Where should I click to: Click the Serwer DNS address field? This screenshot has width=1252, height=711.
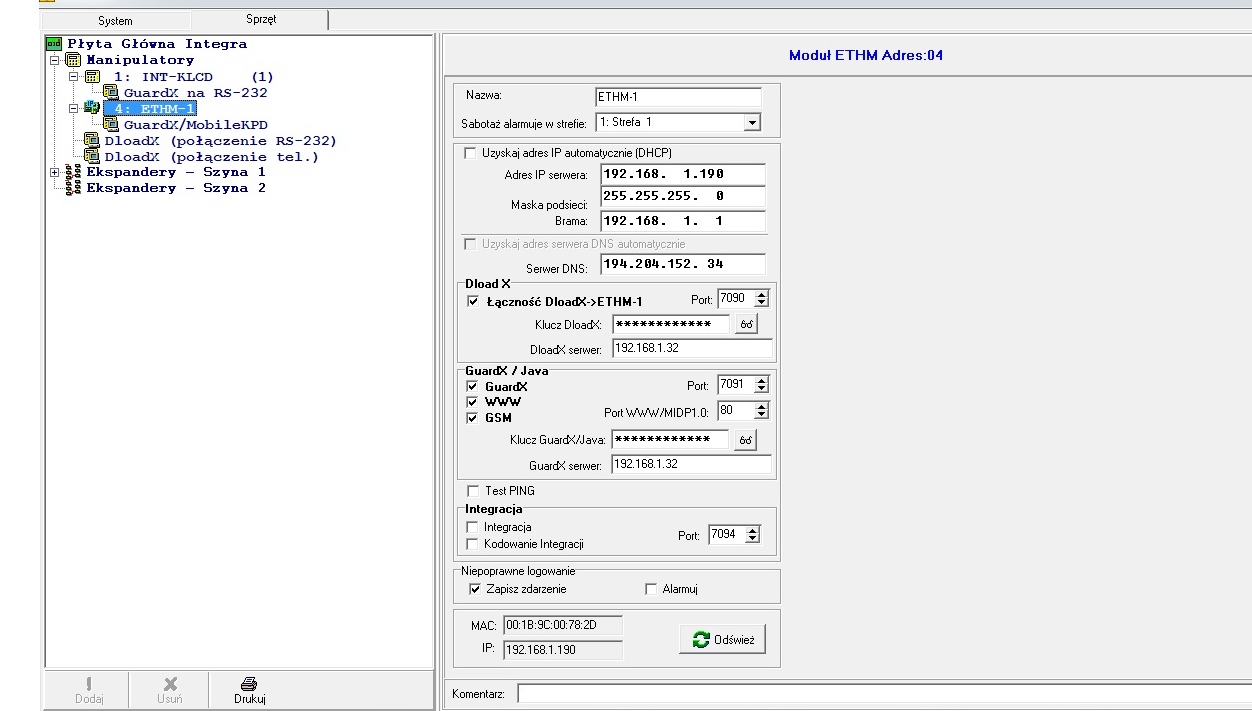(683, 264)
